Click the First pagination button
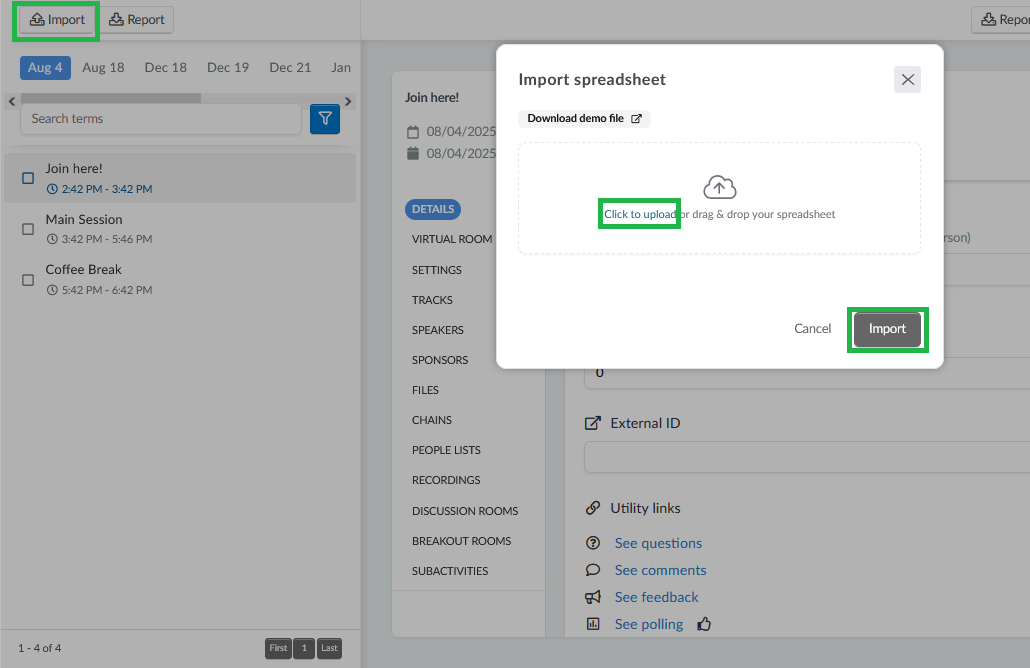This screenshot has height=668, width=1030. 279,648
